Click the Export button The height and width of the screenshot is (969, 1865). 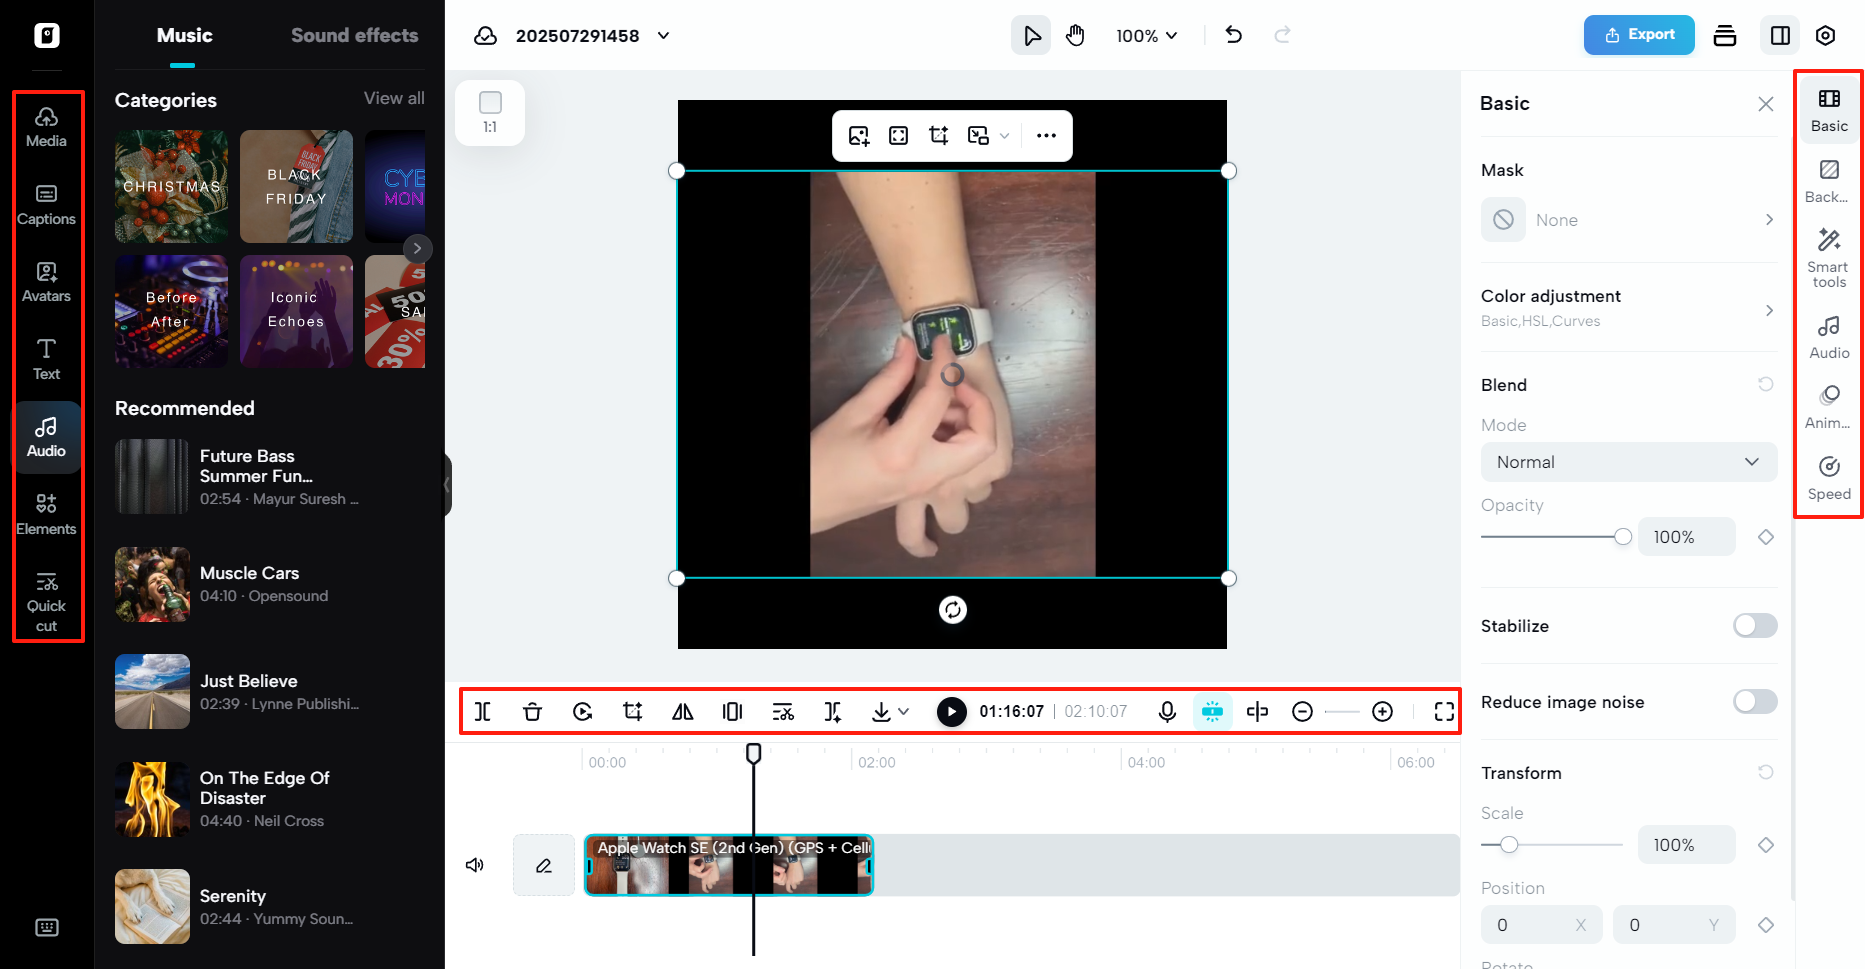1638,34
